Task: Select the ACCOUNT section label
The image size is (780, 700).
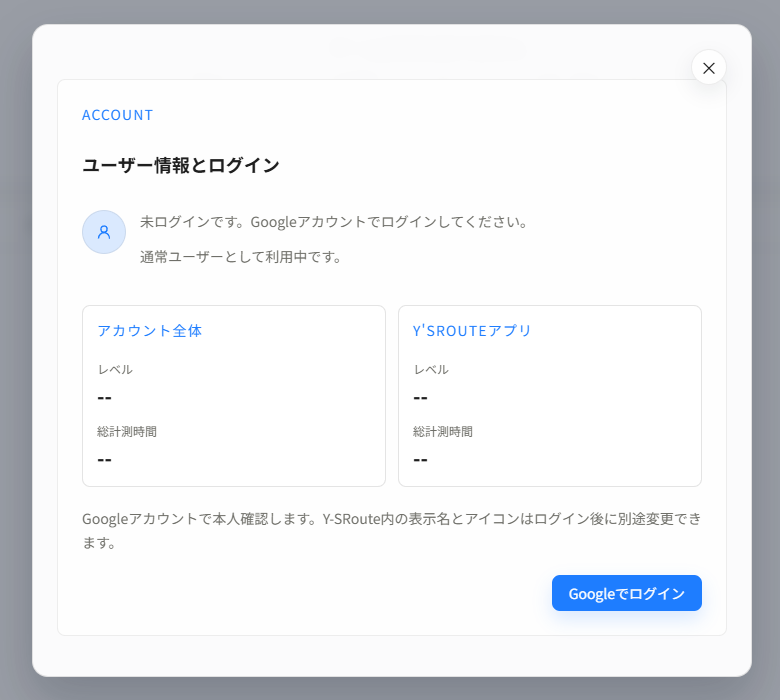Action: [x=117, y=115]
